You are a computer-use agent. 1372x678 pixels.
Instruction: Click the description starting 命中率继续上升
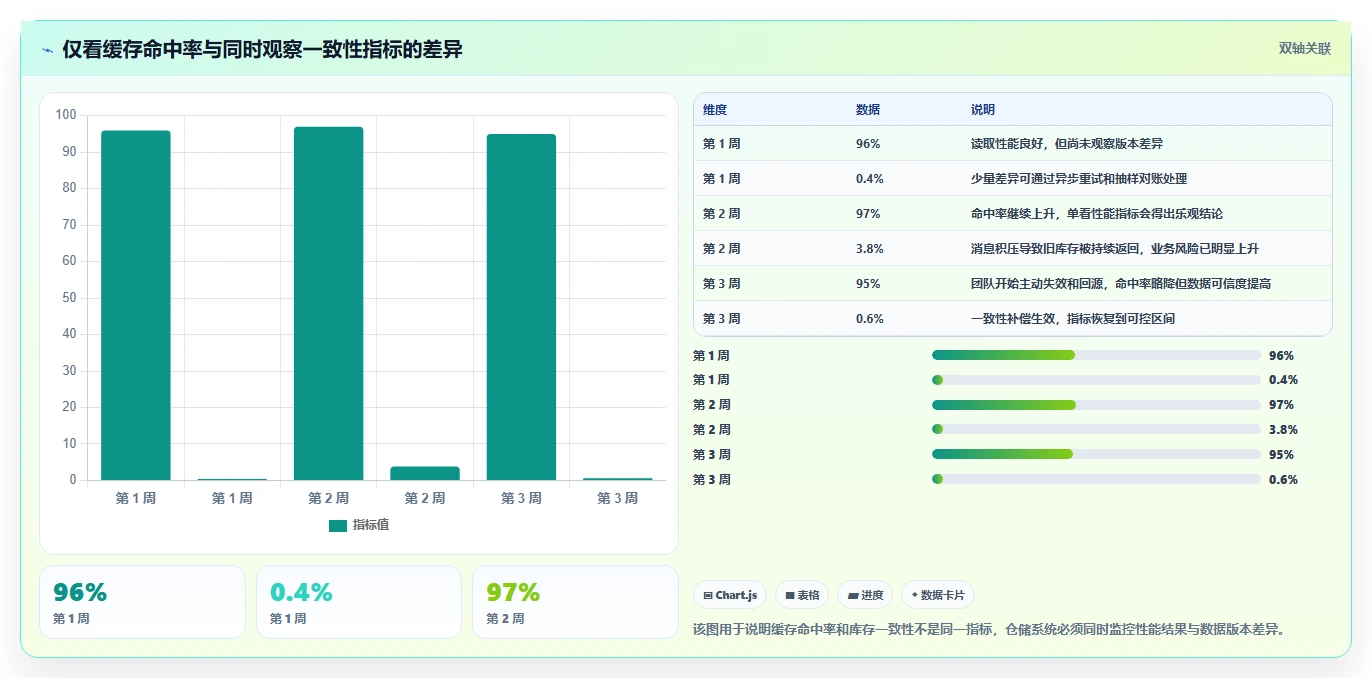[x=1097, y=214]
